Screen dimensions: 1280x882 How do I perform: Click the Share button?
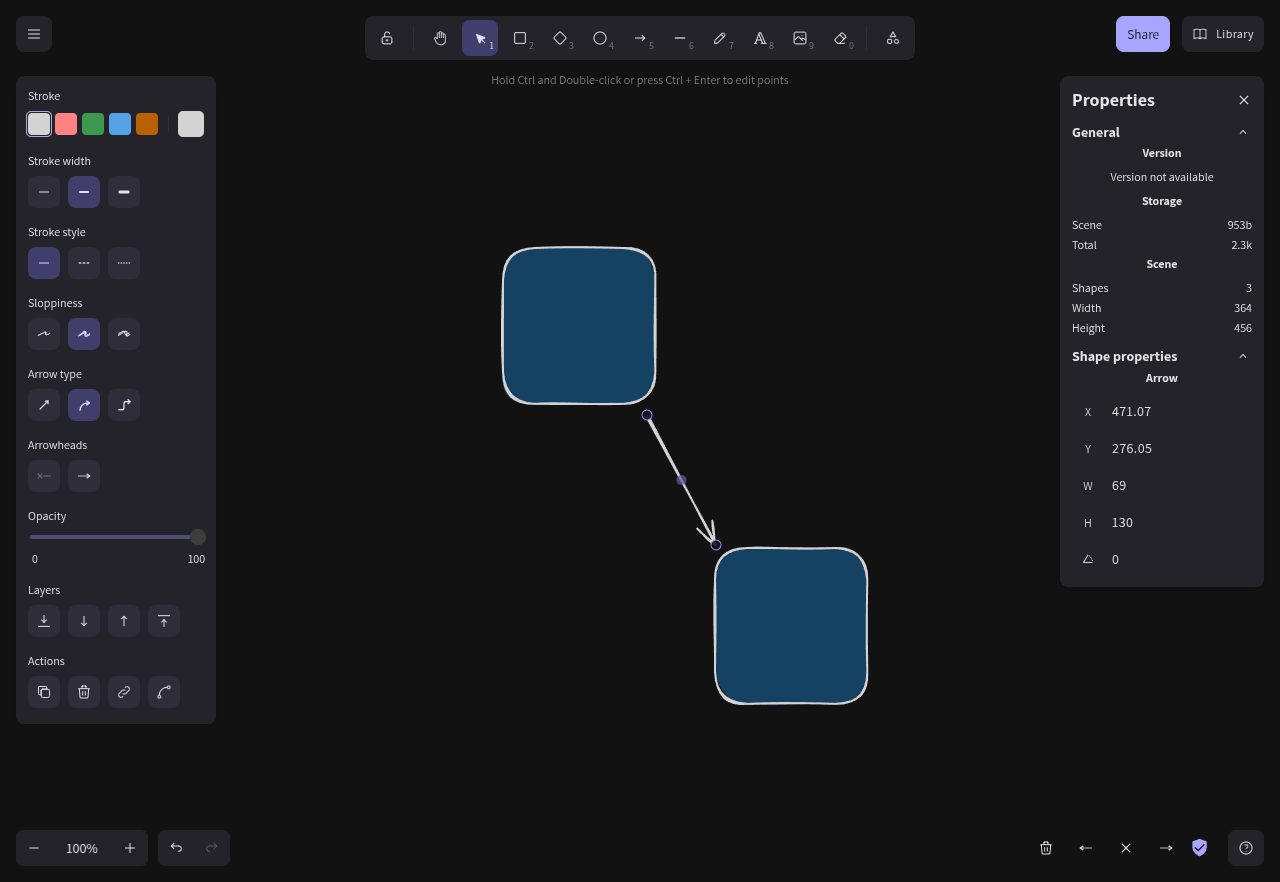[1143, 34]
